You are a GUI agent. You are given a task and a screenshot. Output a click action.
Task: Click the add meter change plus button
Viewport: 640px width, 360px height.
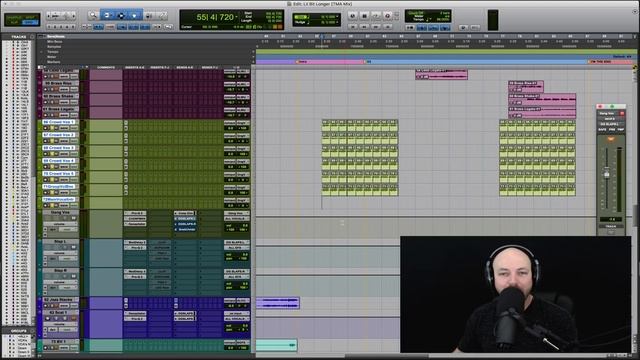point(253,57)
